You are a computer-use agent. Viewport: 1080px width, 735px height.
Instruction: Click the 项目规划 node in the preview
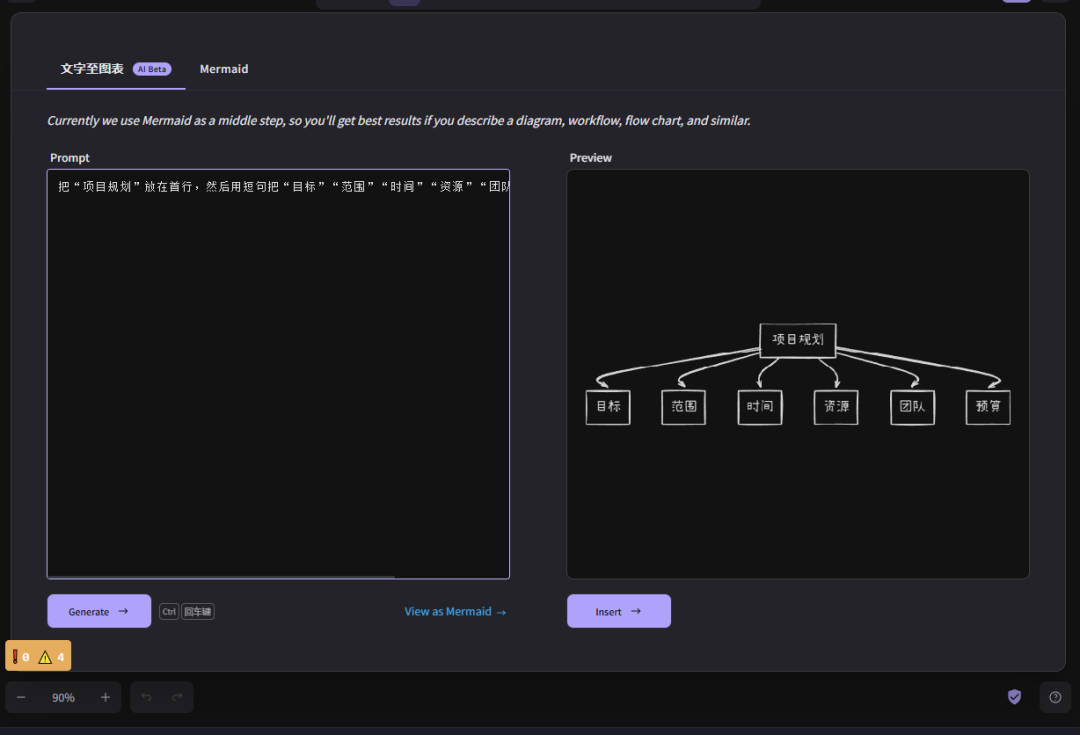tap(798, 340)
